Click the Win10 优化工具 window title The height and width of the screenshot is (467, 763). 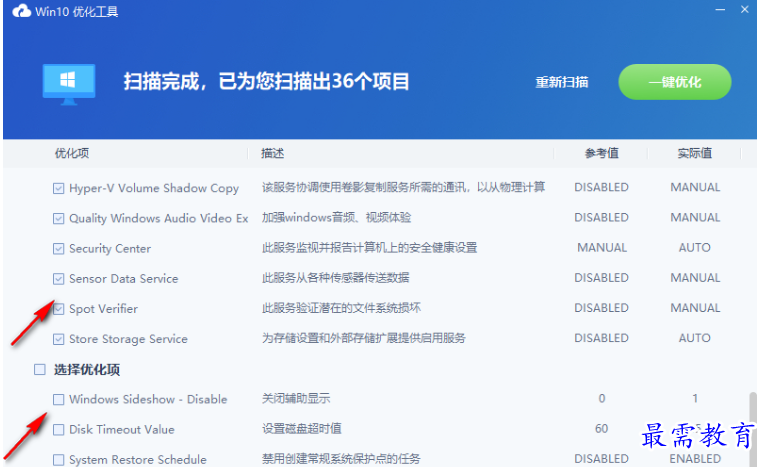[x=76, y=12]
